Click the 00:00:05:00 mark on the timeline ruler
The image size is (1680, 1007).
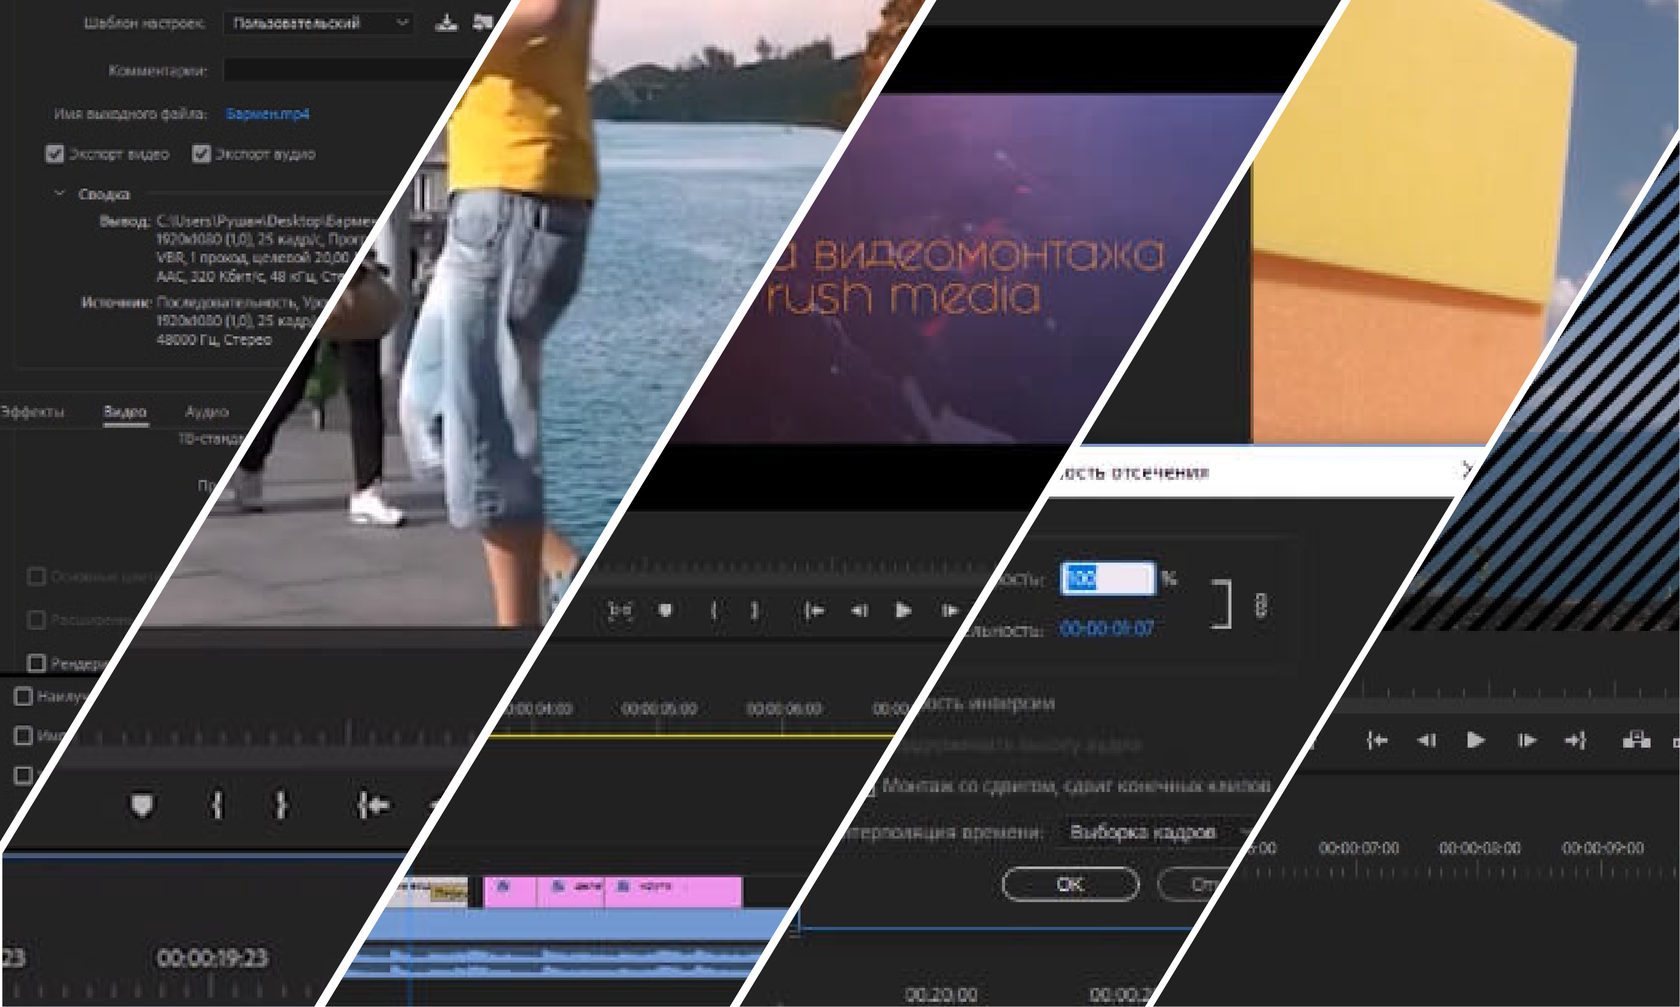pyautogui.click(x=659, y=708)
